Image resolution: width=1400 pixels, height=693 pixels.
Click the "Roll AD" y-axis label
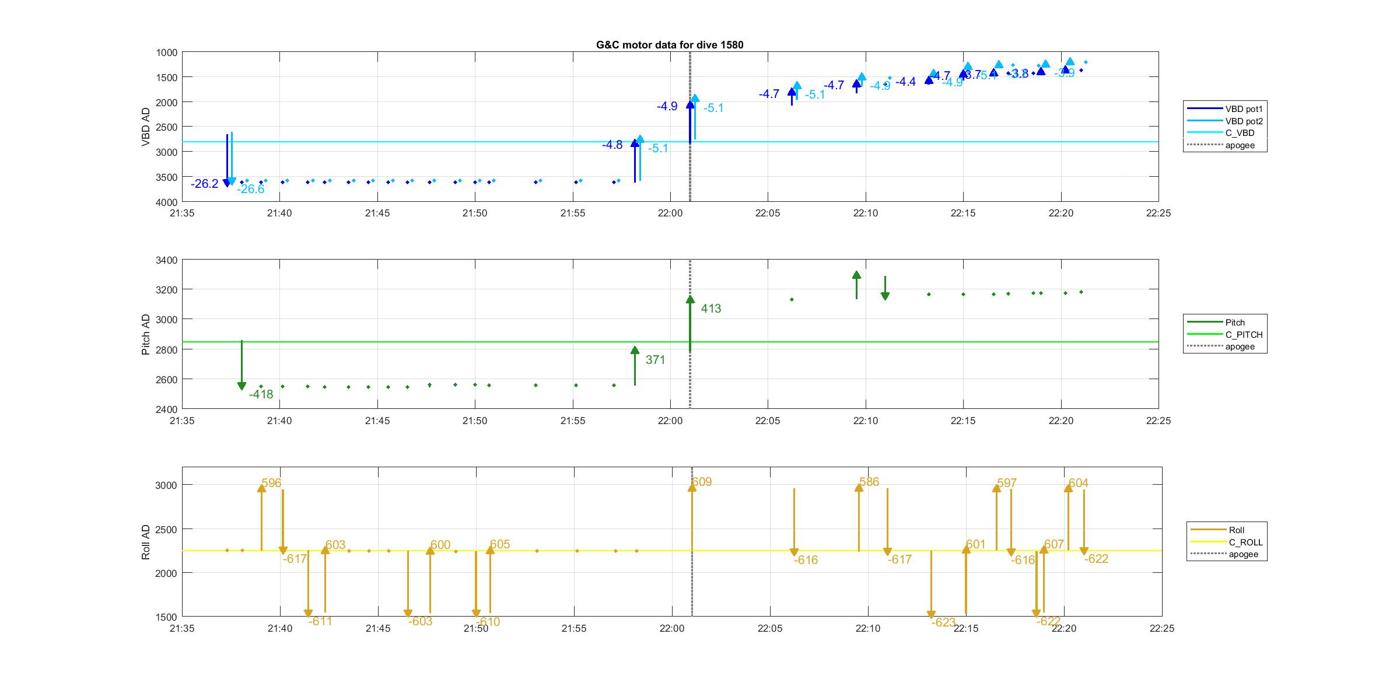pos(146,541)
